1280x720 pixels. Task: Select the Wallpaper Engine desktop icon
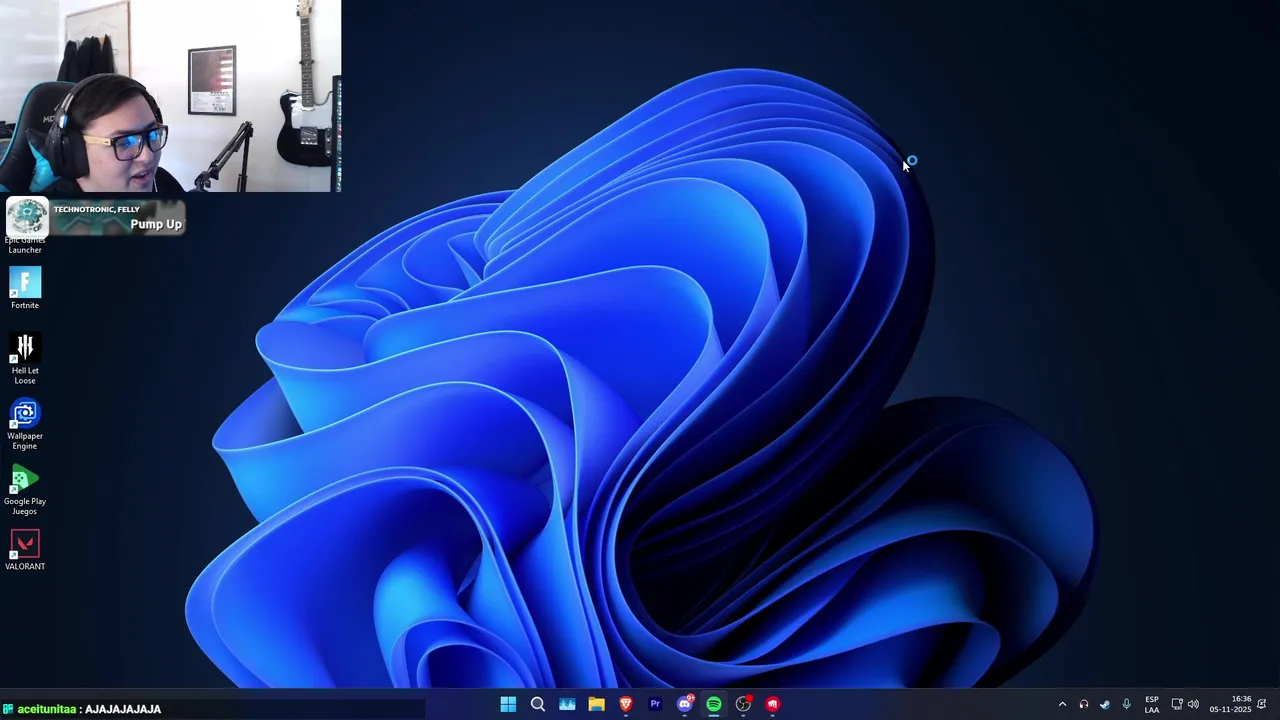click(x=25, y=425)
